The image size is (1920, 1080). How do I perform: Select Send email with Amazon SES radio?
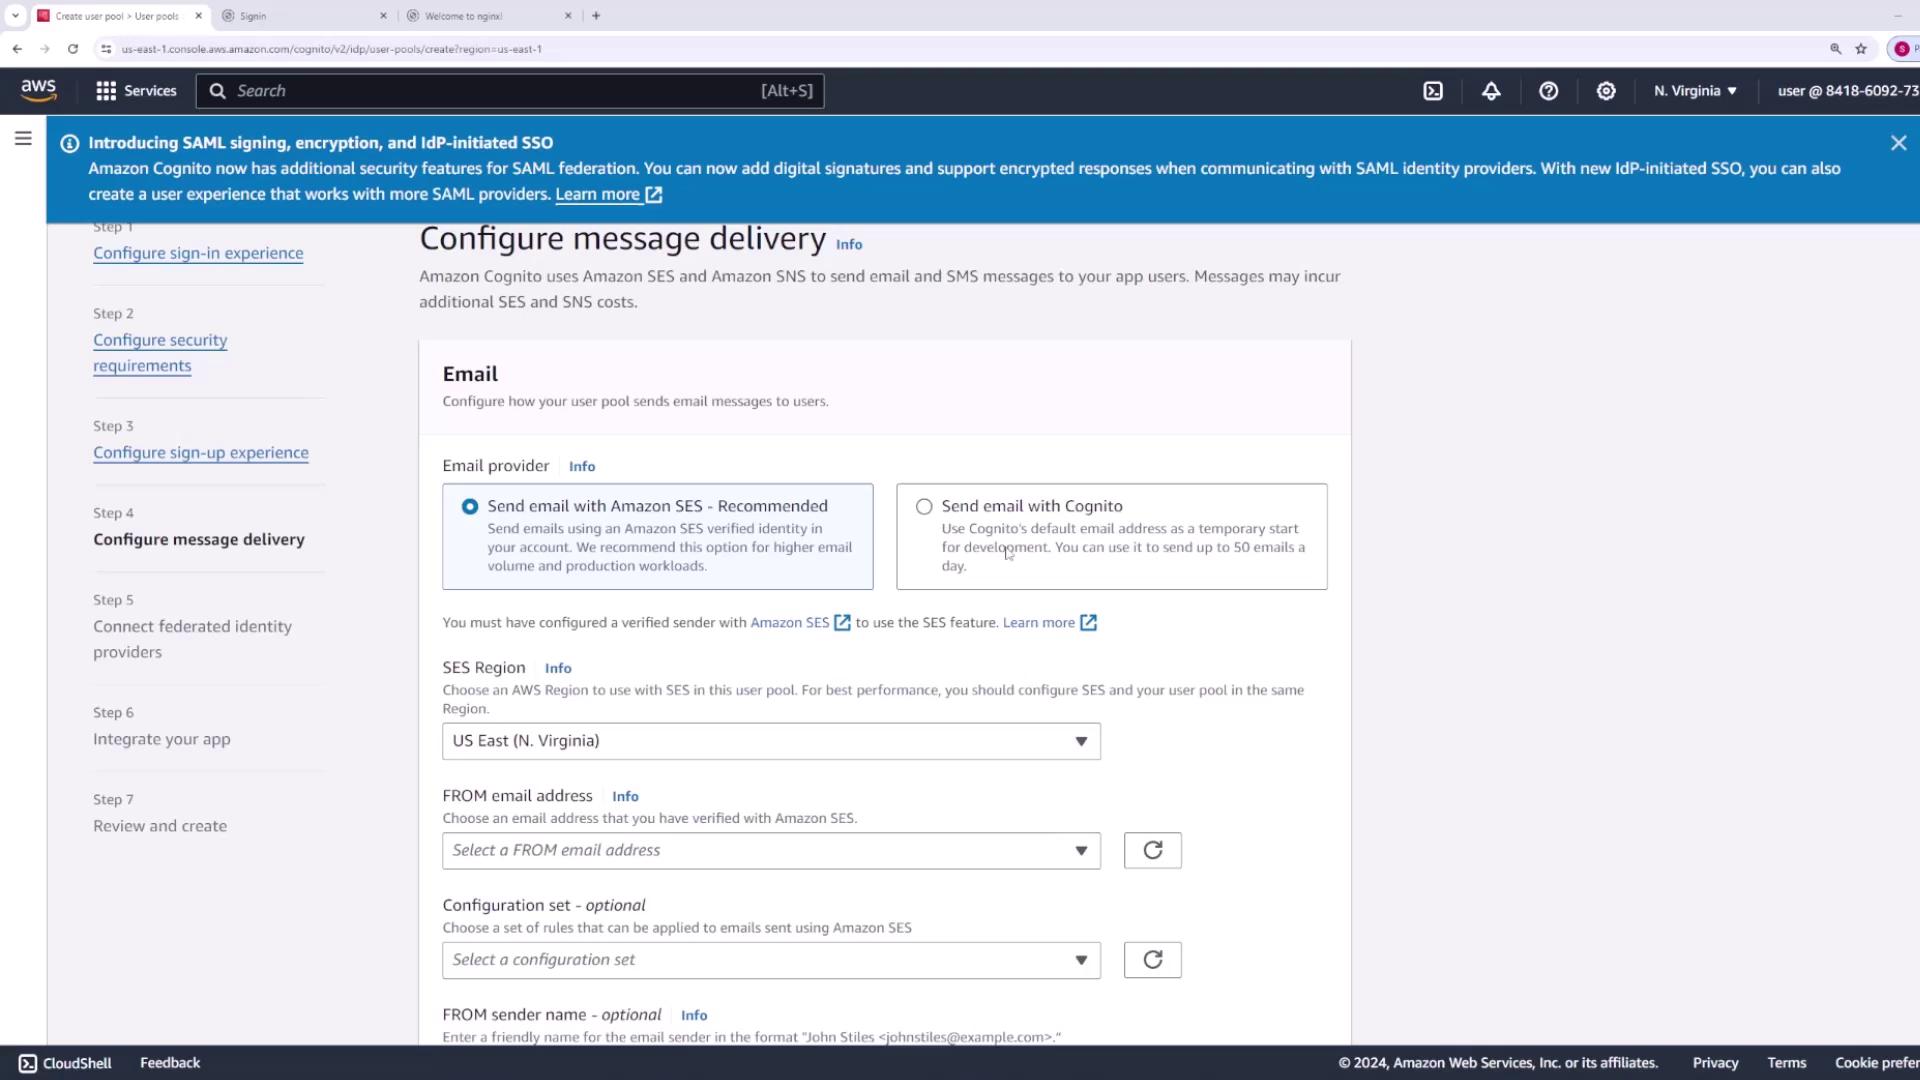[x=470, y=507]
